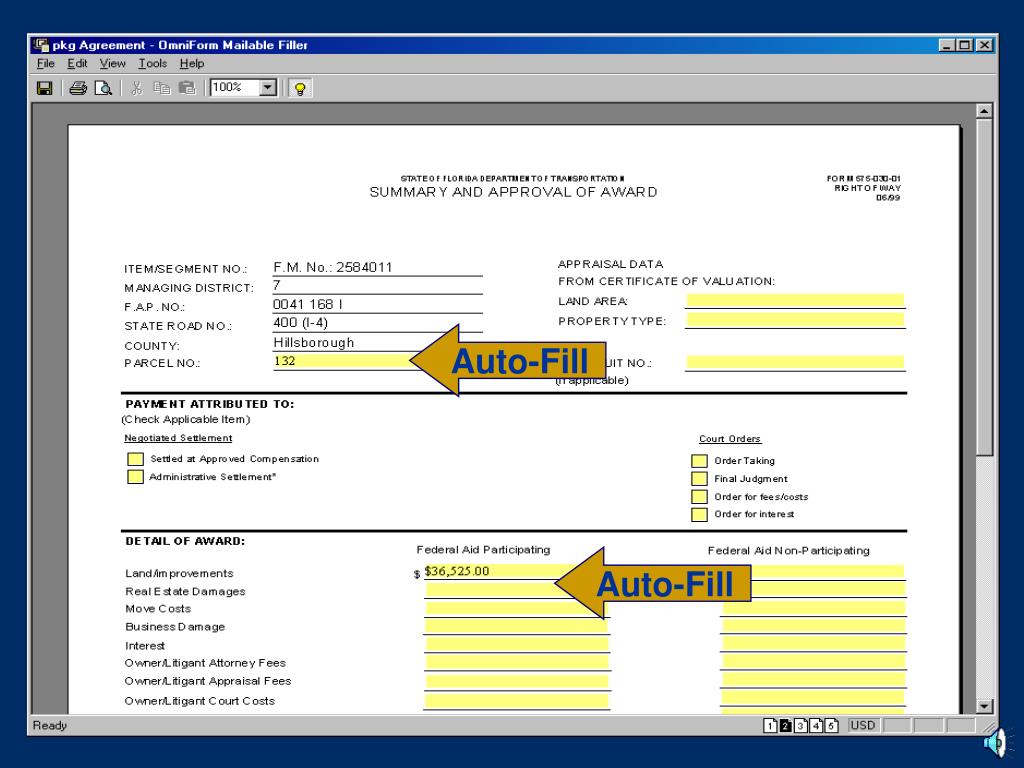Click Negotiated Settlement heading
1024x768 pixels.
[x=178, y=438]
